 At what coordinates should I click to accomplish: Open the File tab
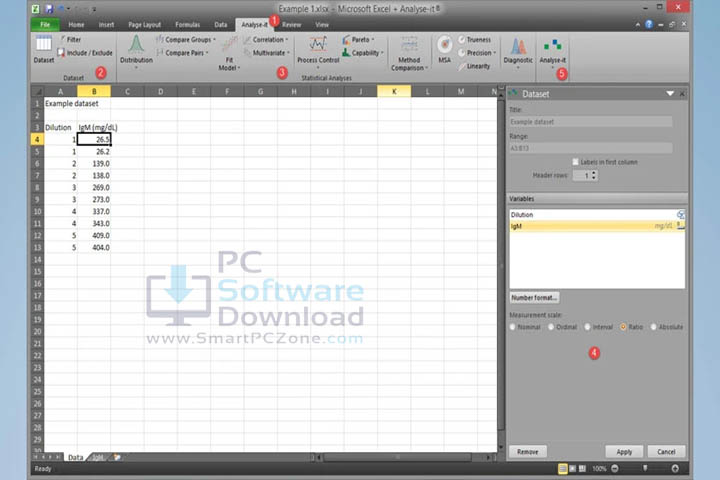click(x=45, y=25)
